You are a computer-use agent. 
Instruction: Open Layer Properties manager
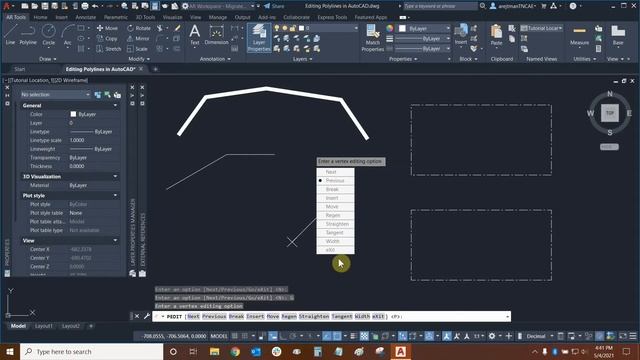click(x=259, y=38)
